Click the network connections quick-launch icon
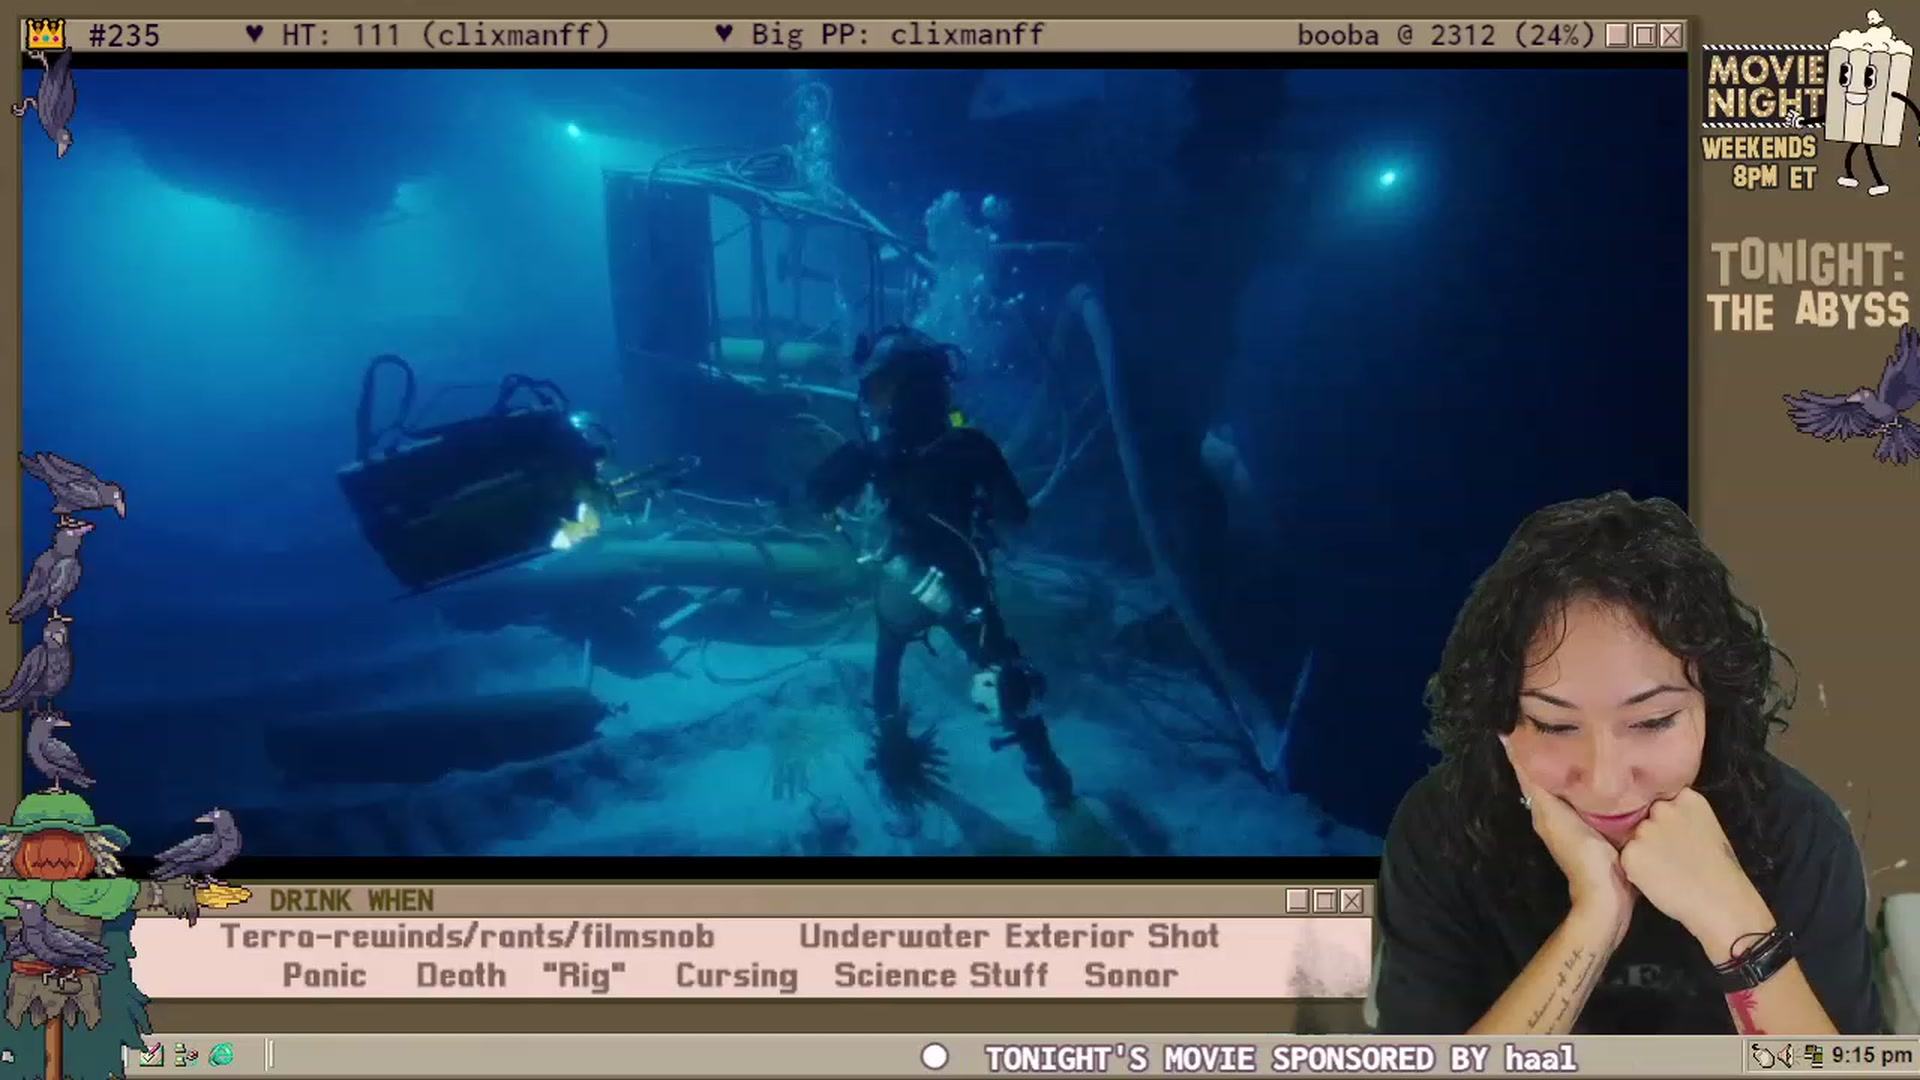This screenshot has height=1080, width=1920. [x=186, y=1055]
